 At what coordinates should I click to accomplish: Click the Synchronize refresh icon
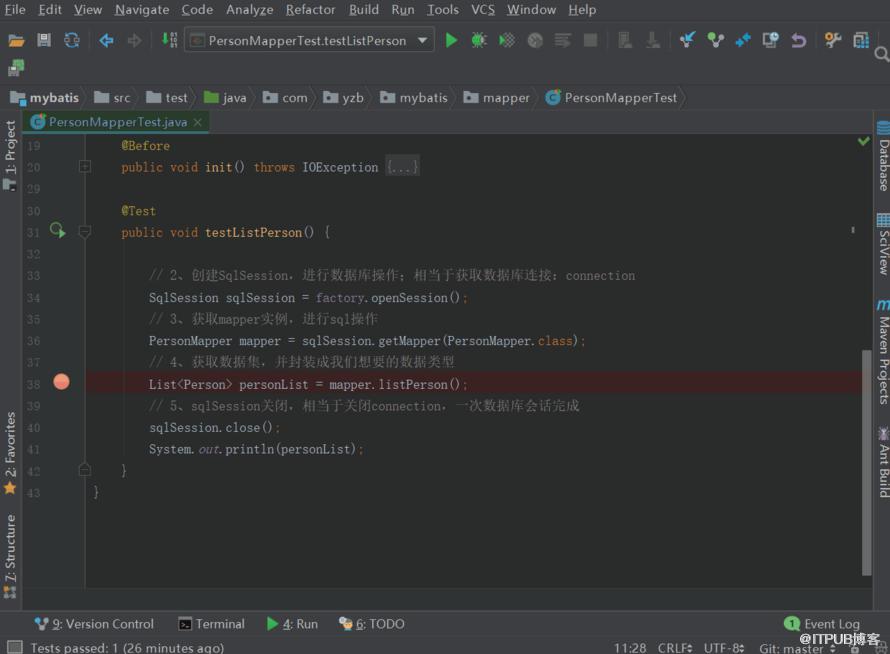click(x=72, y=40)
